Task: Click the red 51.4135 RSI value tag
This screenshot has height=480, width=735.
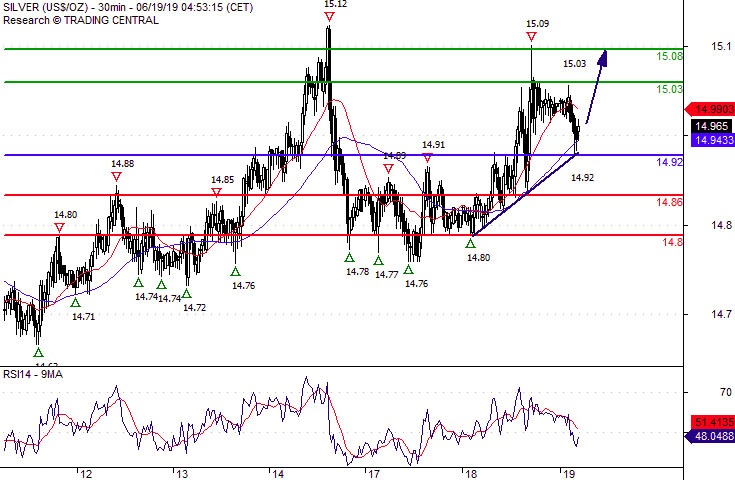Action: (712, 422)
